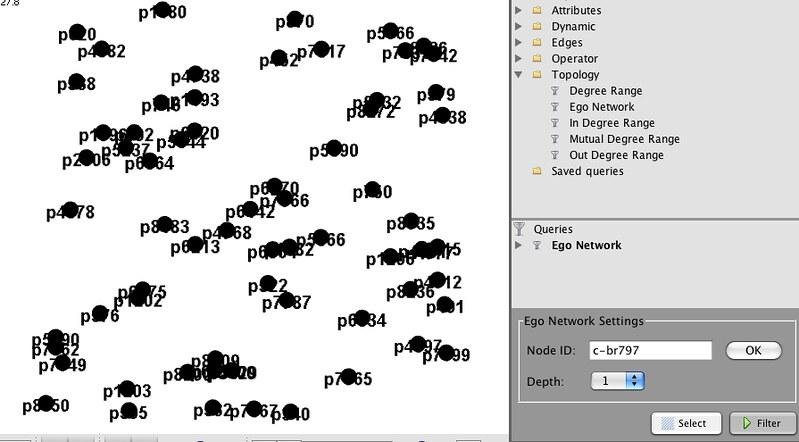The width and height of the screenshot is (799, 442).
Task: Click the Select button
Action: pyautogui.click(x=685, y=423)
